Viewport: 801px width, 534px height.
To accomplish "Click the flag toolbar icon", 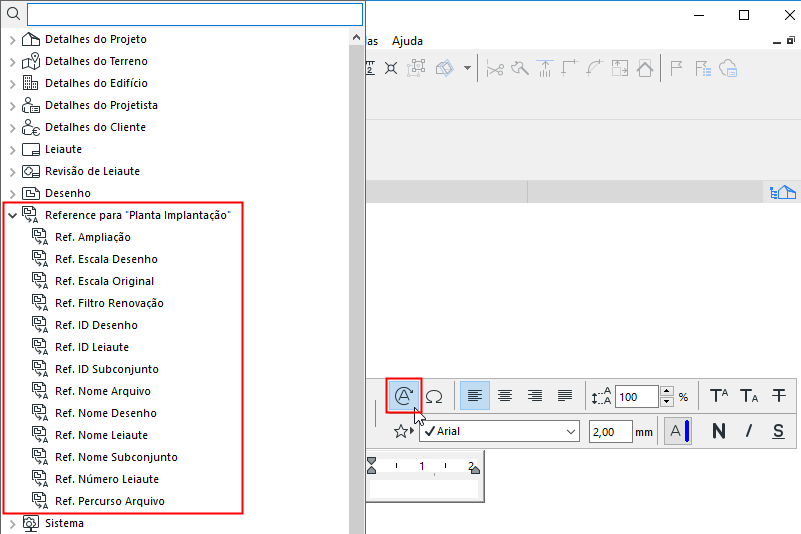I will click(676, 68).
